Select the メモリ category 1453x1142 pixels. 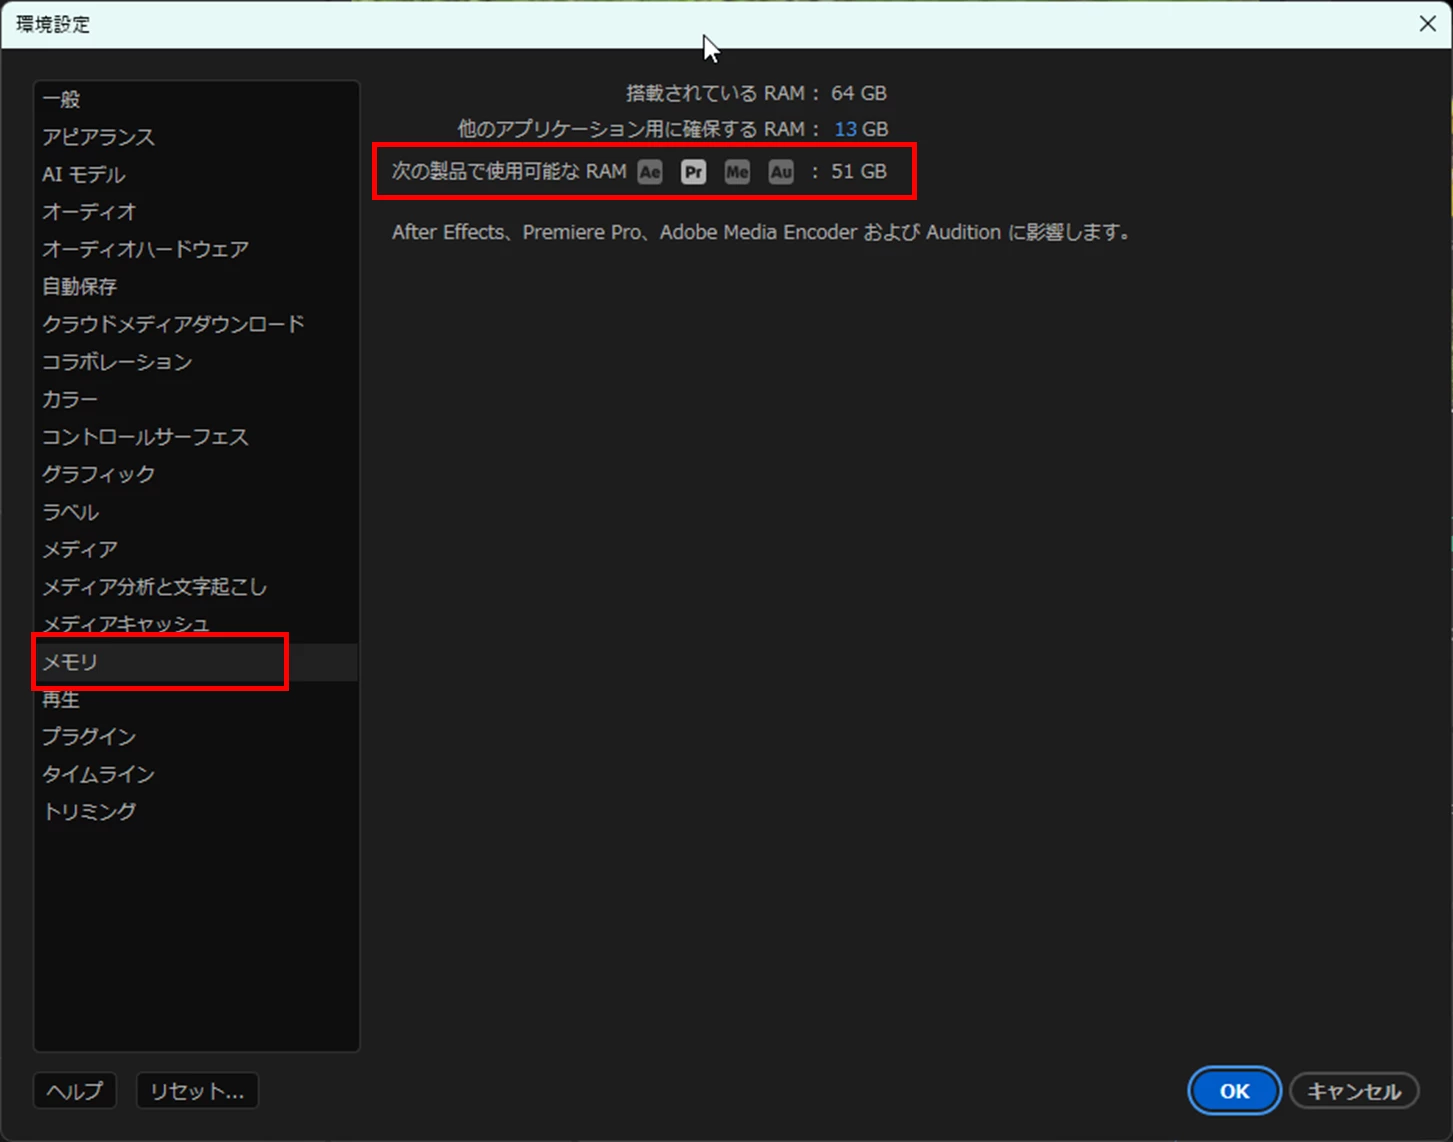point(196,662)
